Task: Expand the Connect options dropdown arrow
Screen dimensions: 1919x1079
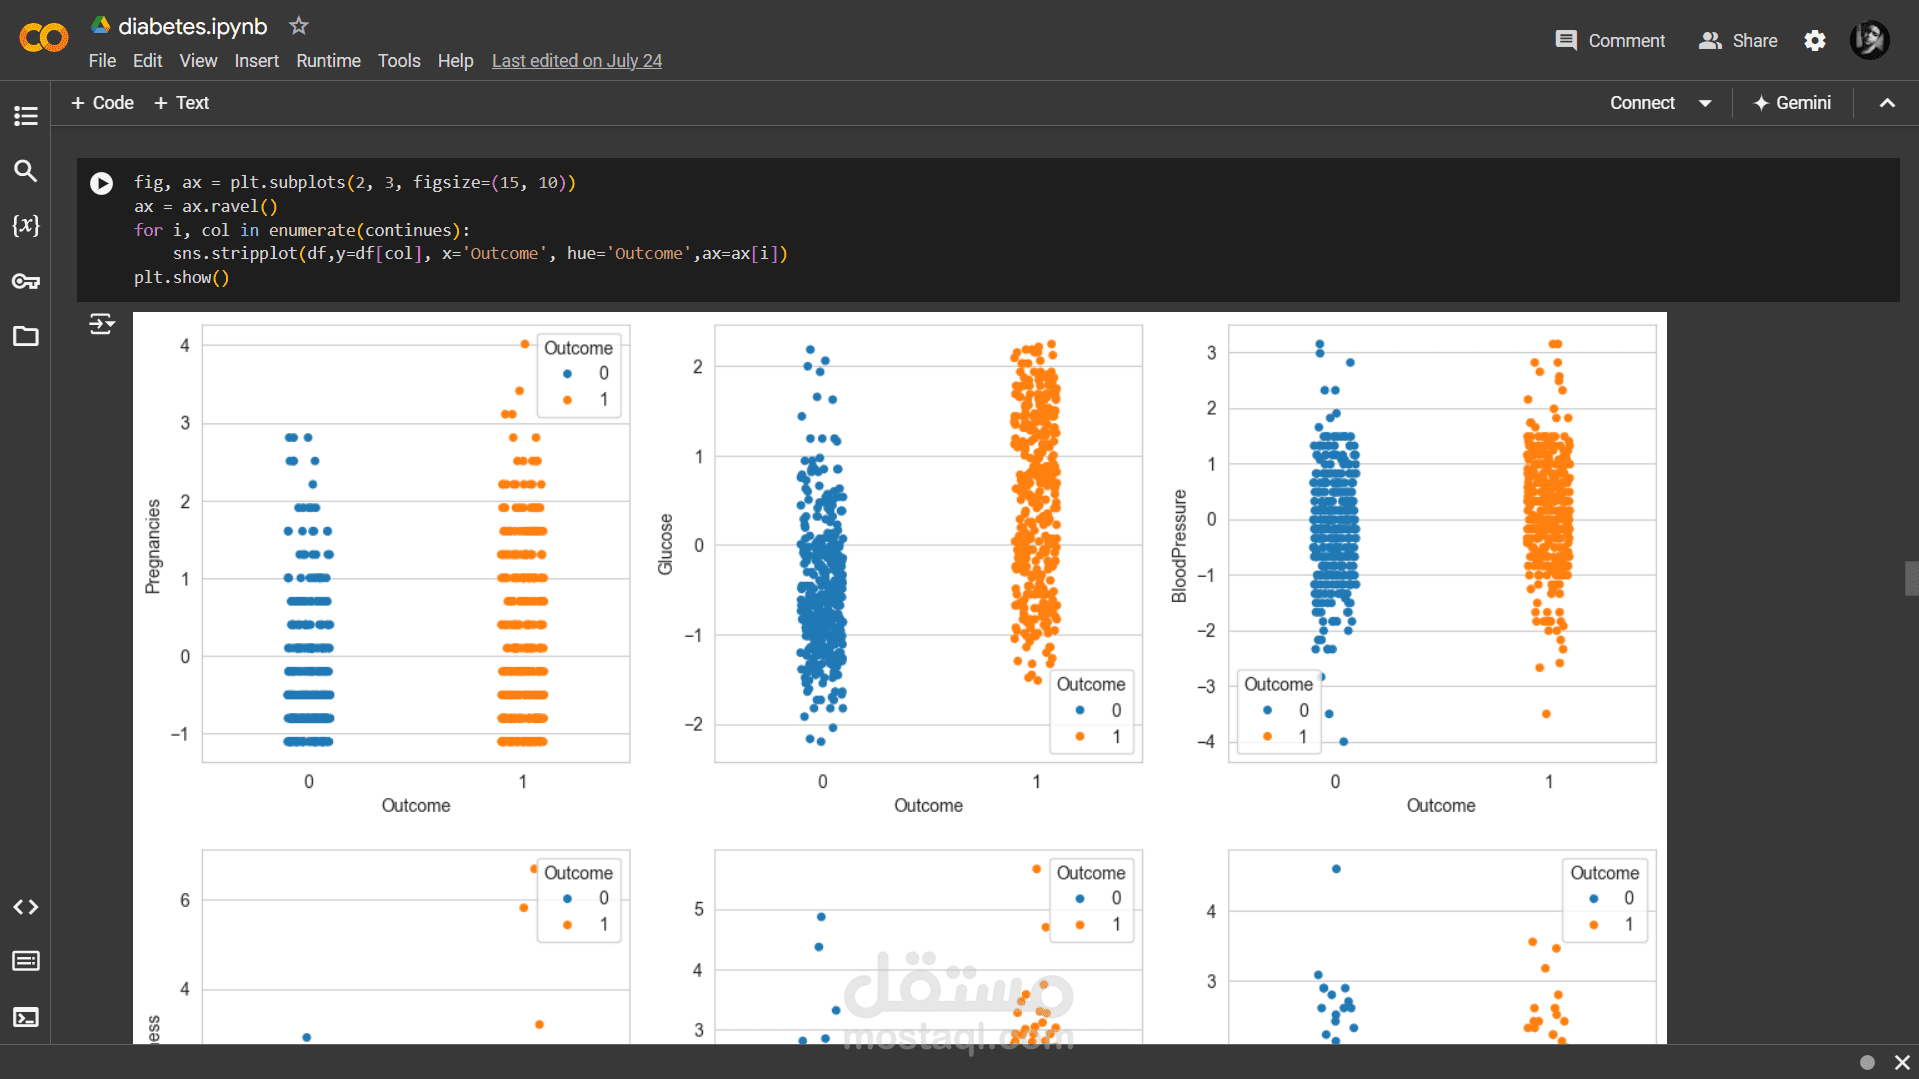Action: [1705, 103]
